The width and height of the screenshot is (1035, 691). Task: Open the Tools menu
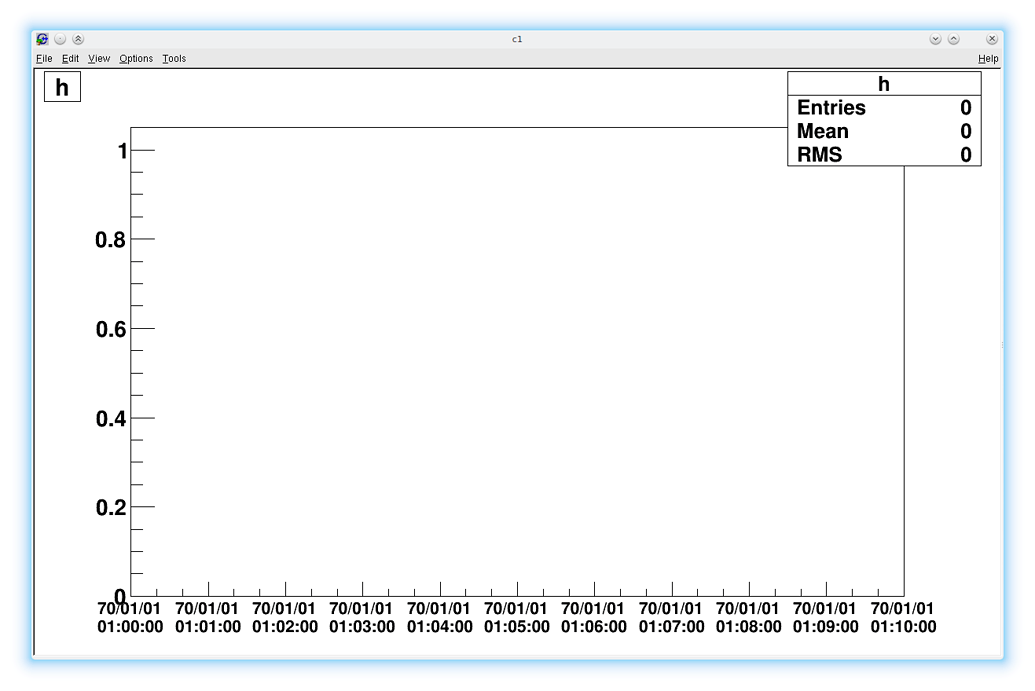(x=174, y=59)
